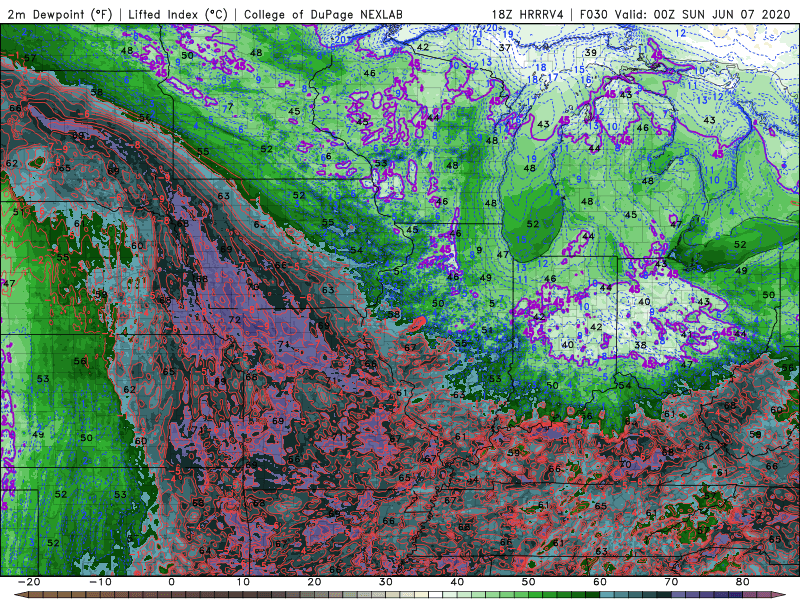Click the 'Lifted Index (°C)' title text
Screen dimensions: 800x600
[x=178, y=15]
